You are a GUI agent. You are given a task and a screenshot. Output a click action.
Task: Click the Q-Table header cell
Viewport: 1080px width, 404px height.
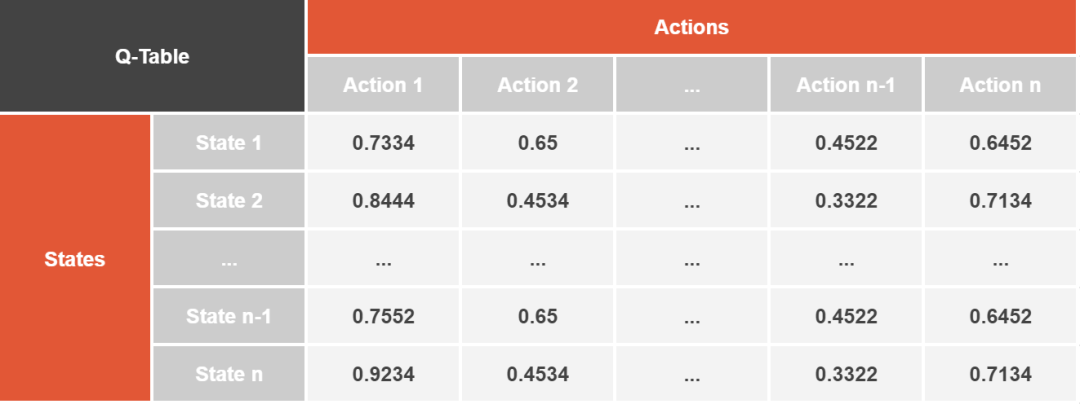click(152, 56)
